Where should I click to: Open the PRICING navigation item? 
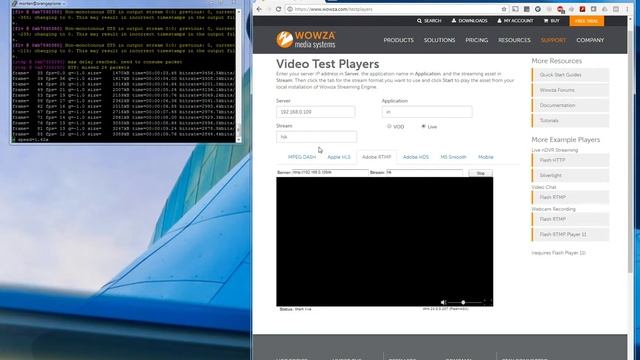(476, 40)
